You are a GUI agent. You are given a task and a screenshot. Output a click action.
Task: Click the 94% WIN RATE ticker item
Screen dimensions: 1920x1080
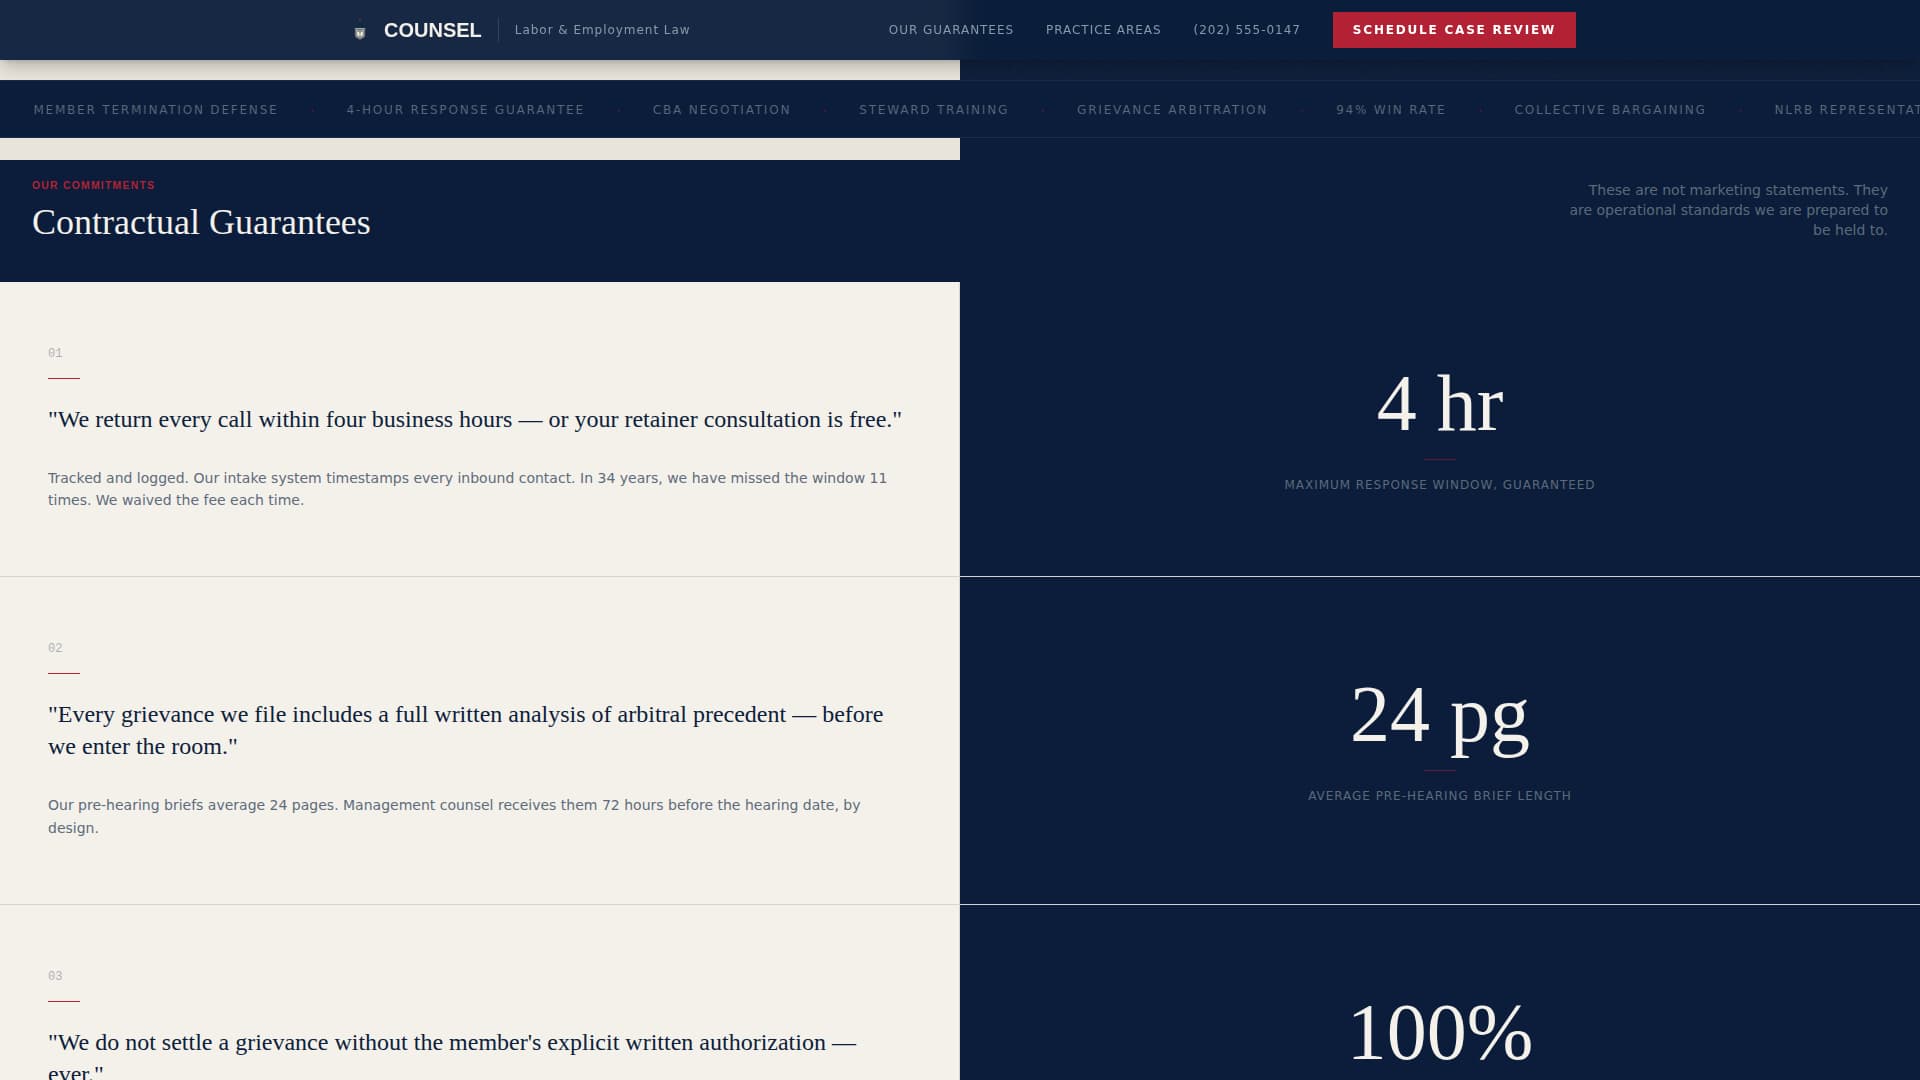[1390, 110]
